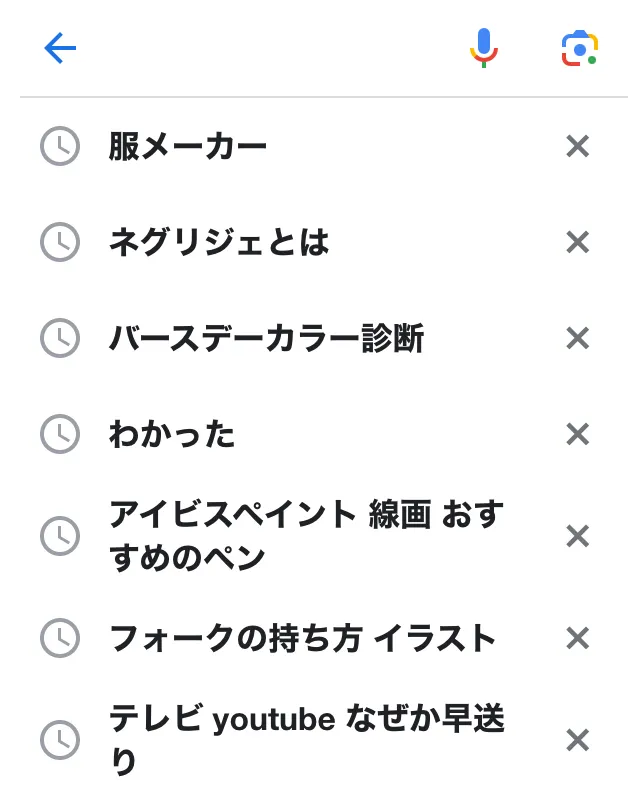This screenshot has height=788, width=640.
Task: Click clock icon beside 服メーカー
Action: pyautogui.click(x=60, y=146)
